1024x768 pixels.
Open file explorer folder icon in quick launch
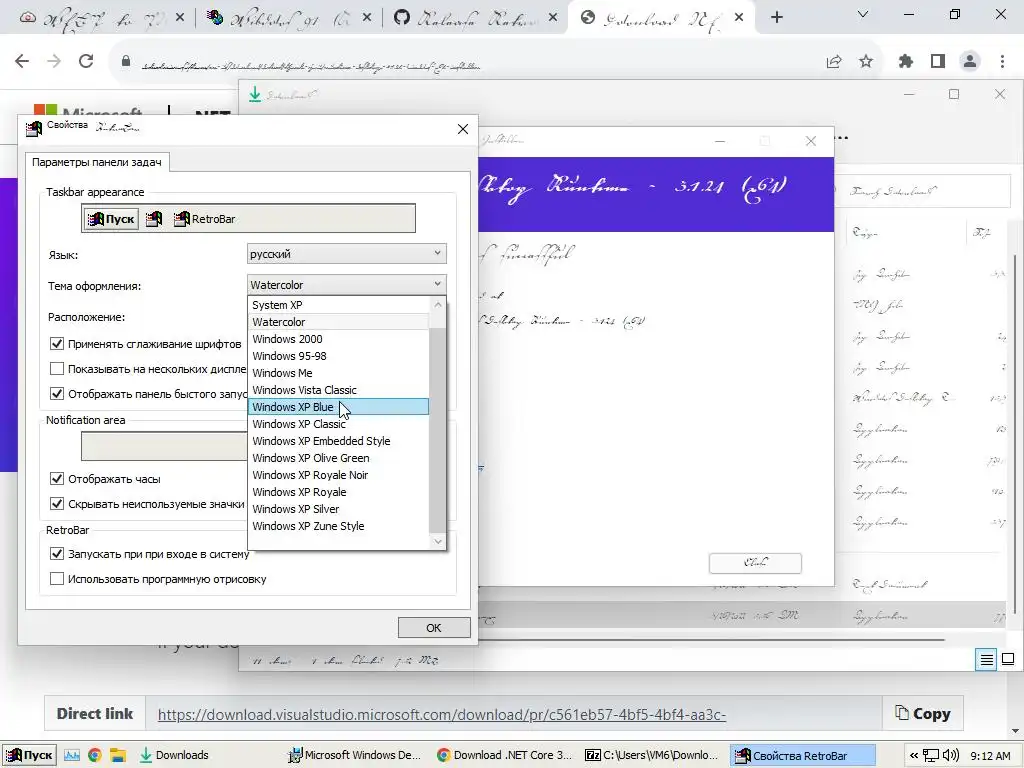(x=118, y=756)
